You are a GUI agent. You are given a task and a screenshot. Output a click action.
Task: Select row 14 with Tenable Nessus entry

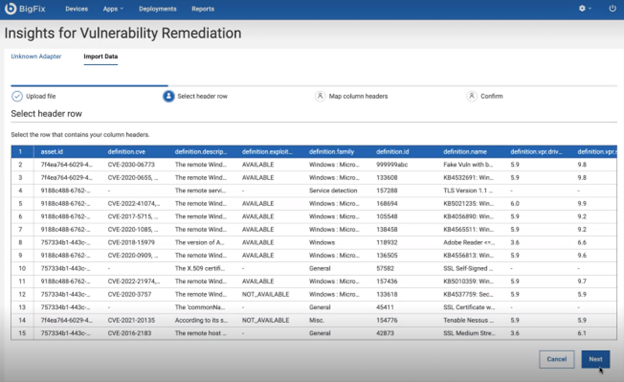click(314, 320)
